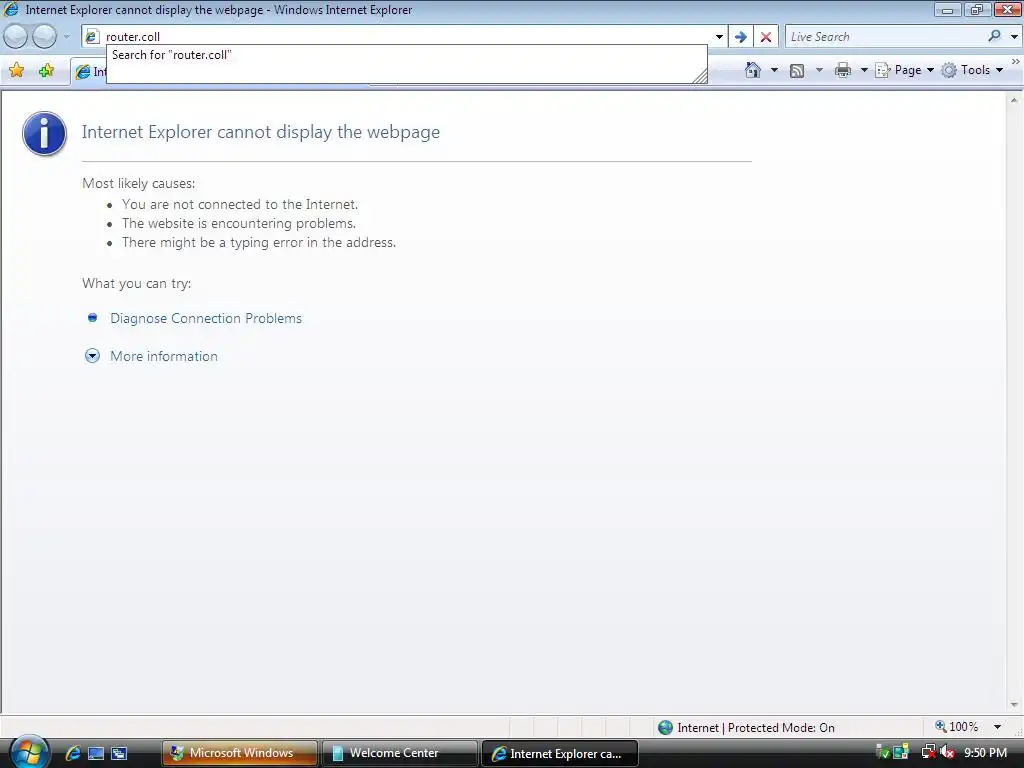Go to the Home page icon

click(753, 70)
